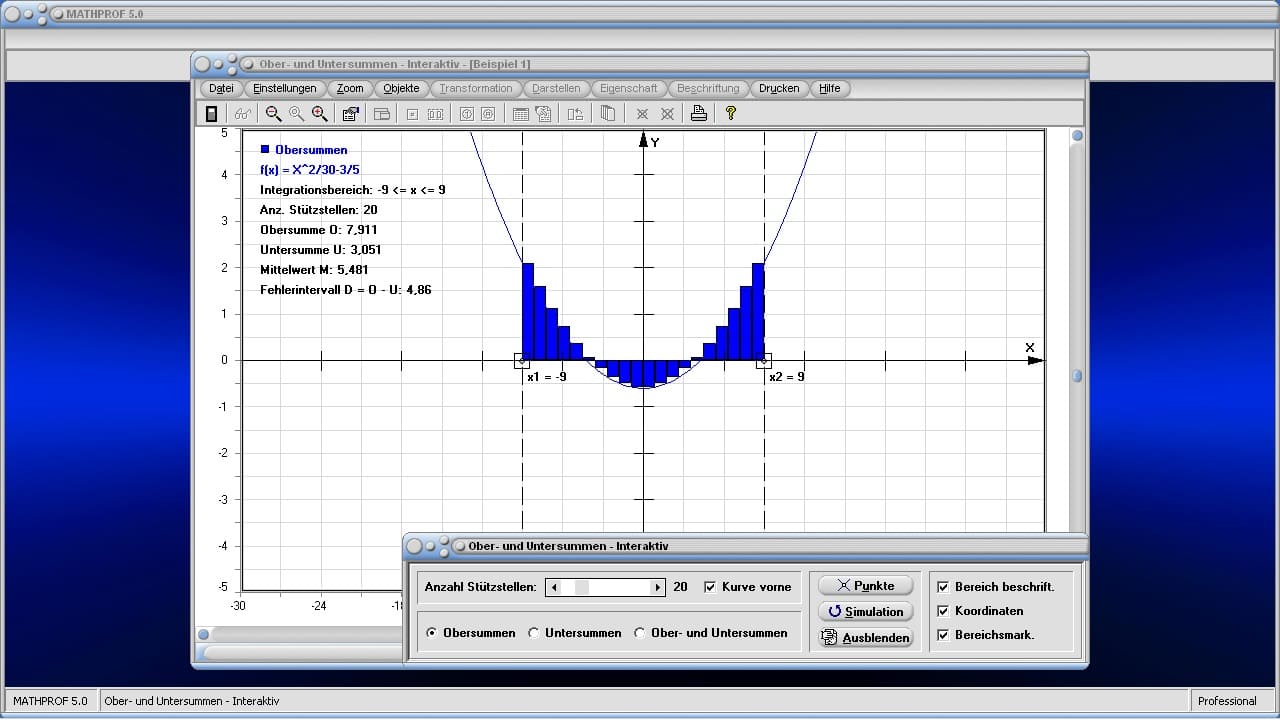
Task: Click the Untersumme U: 3,051 text
Action: pyautogui.click(x=320, y=250)
